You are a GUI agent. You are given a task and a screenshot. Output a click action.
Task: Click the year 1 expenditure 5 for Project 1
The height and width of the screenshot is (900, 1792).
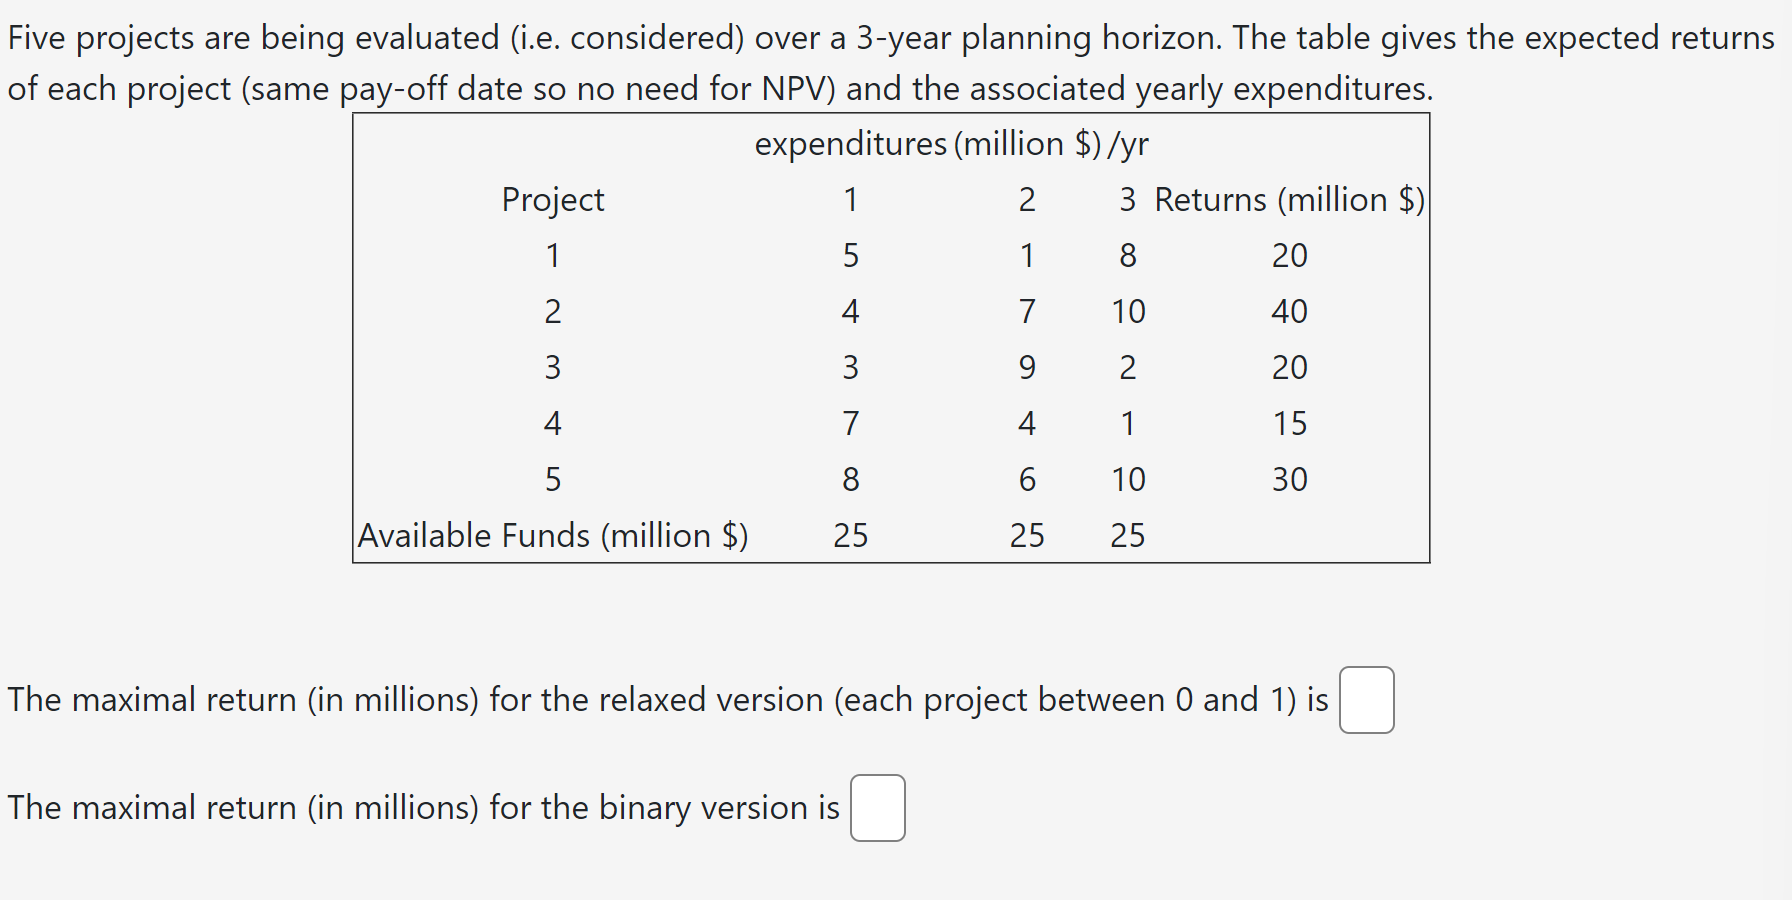pos(850,256)
